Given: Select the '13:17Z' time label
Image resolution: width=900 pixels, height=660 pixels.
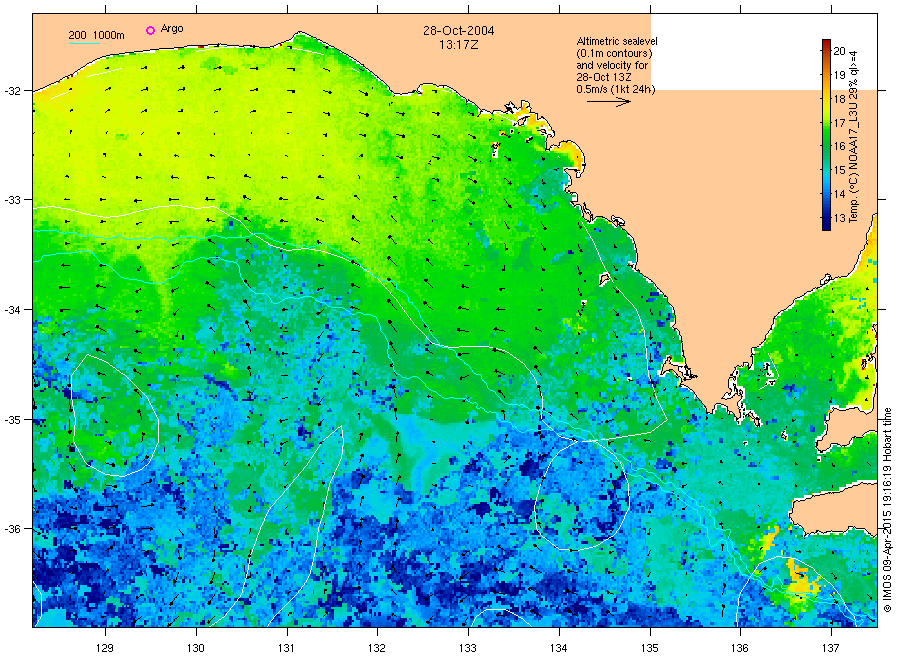Looking at the screenshot, I should point(459,45).
